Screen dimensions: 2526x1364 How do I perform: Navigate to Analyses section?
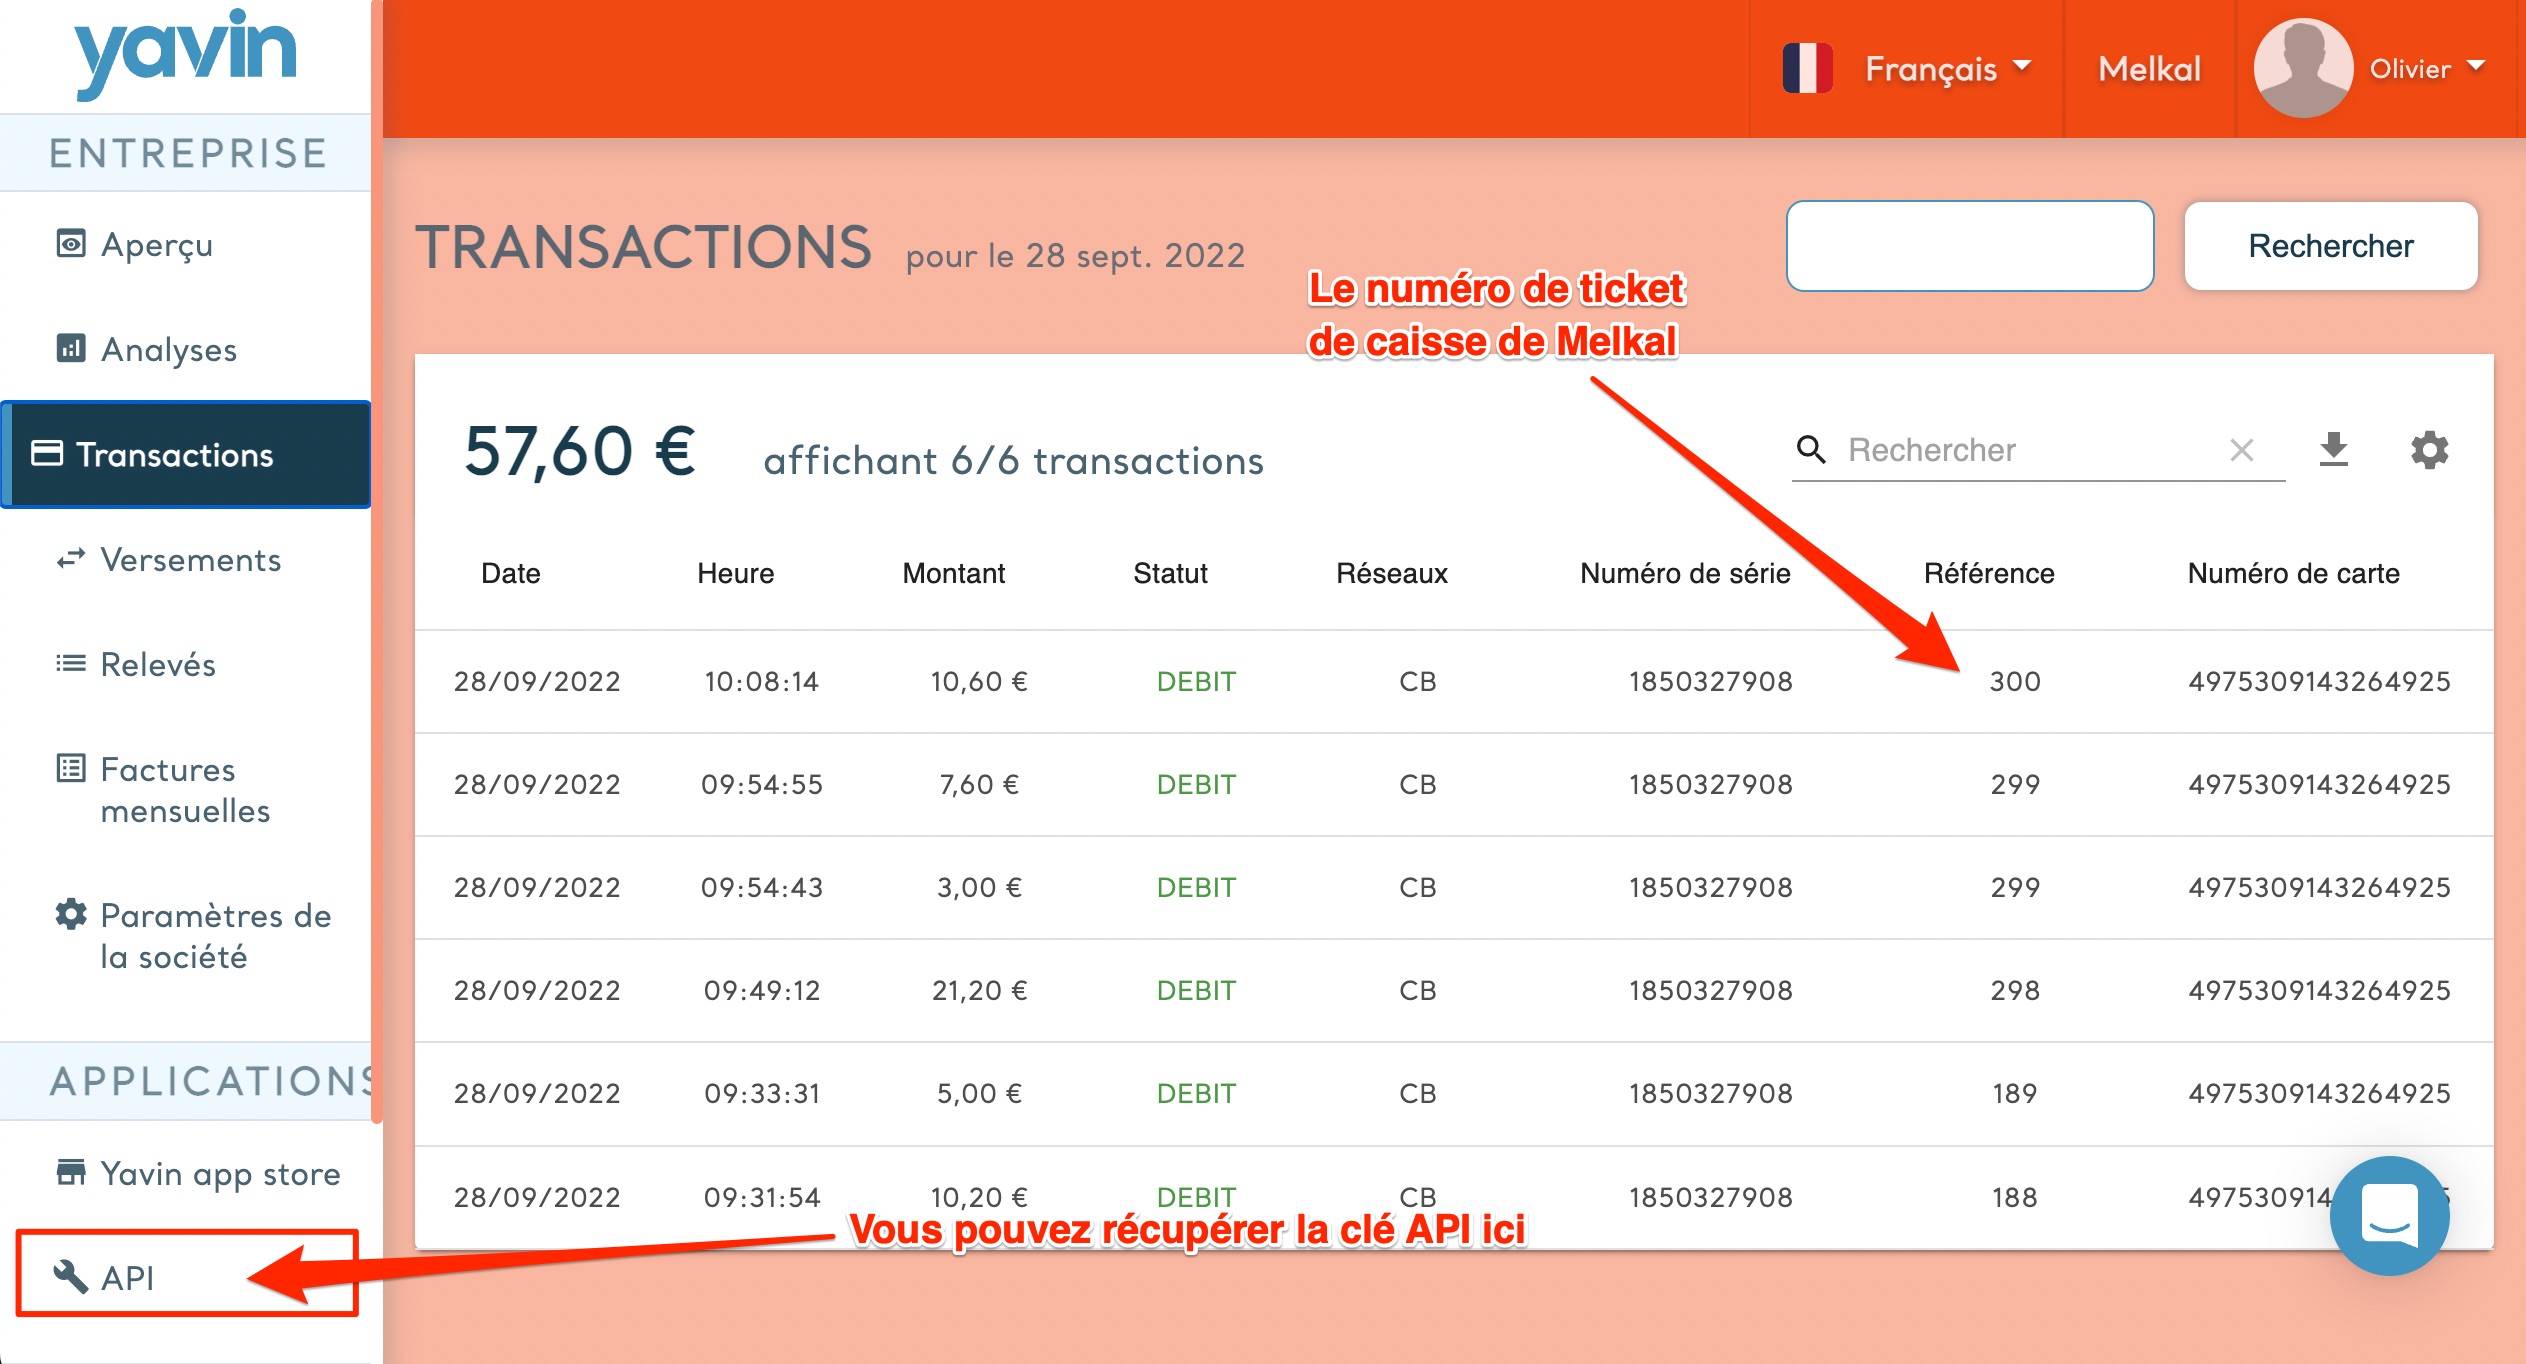[169, 349]
